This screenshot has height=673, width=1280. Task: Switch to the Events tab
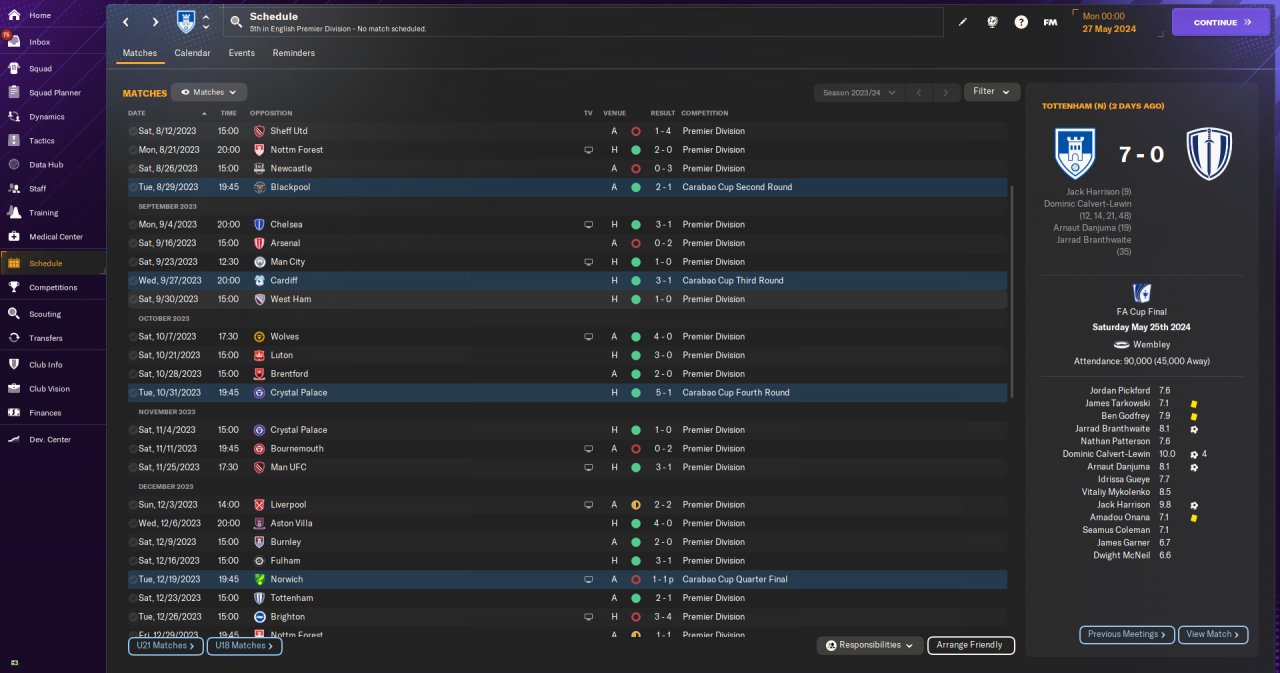click(241, 53)
